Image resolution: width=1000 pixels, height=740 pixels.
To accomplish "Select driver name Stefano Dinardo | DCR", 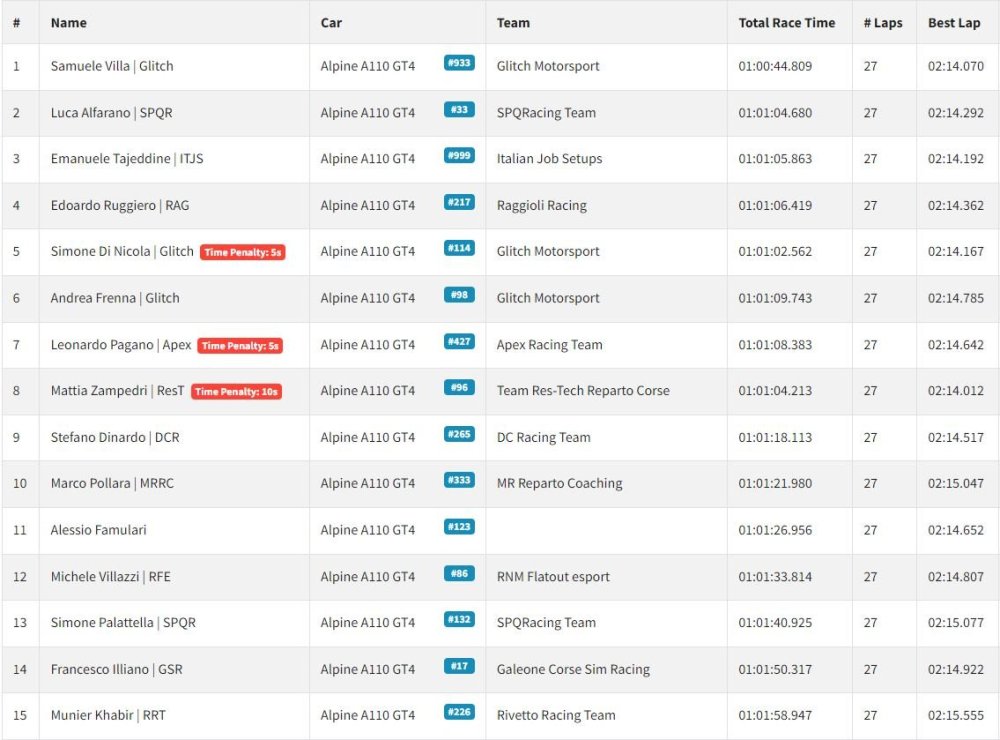I will (x=115, y=438).
